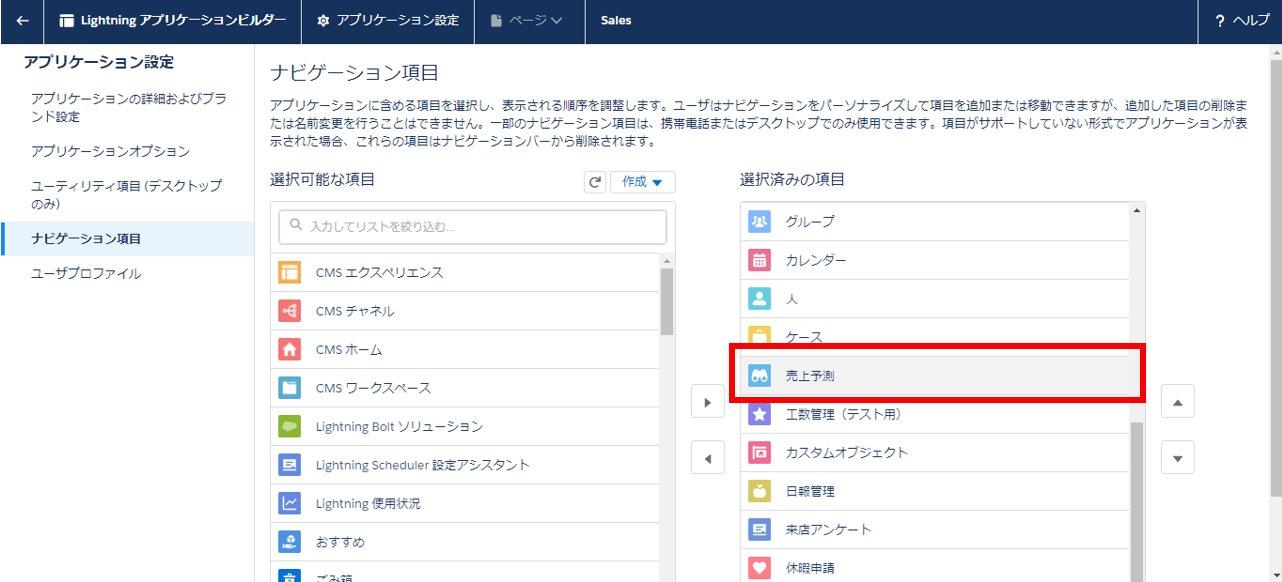This screenshot has width=1282, height=582.
Task: Move selected item down with down arrow
Action: click(1177, 458)
